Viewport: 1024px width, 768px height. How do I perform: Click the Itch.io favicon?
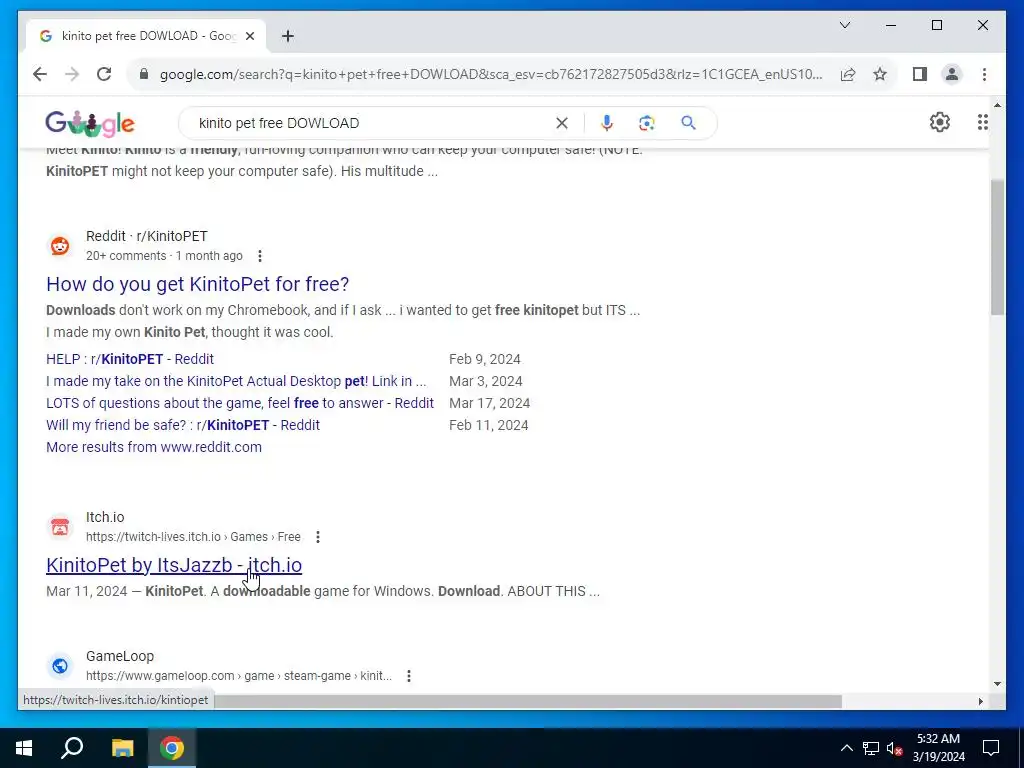tap(60, 526)
